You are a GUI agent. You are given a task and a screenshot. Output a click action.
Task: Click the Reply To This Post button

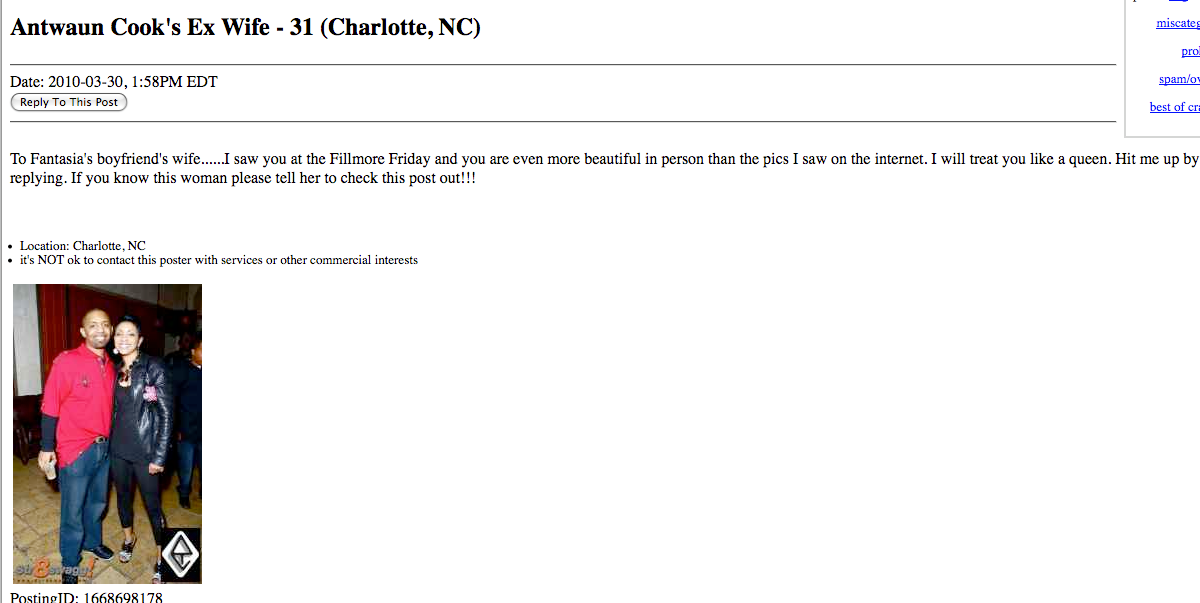click(x=69, y=102)
